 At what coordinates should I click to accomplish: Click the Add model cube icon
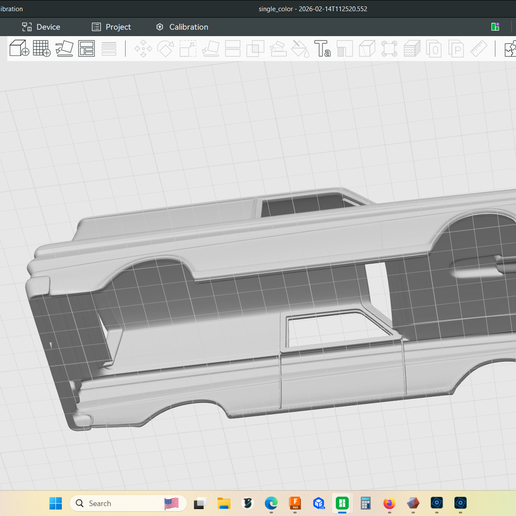19,48
